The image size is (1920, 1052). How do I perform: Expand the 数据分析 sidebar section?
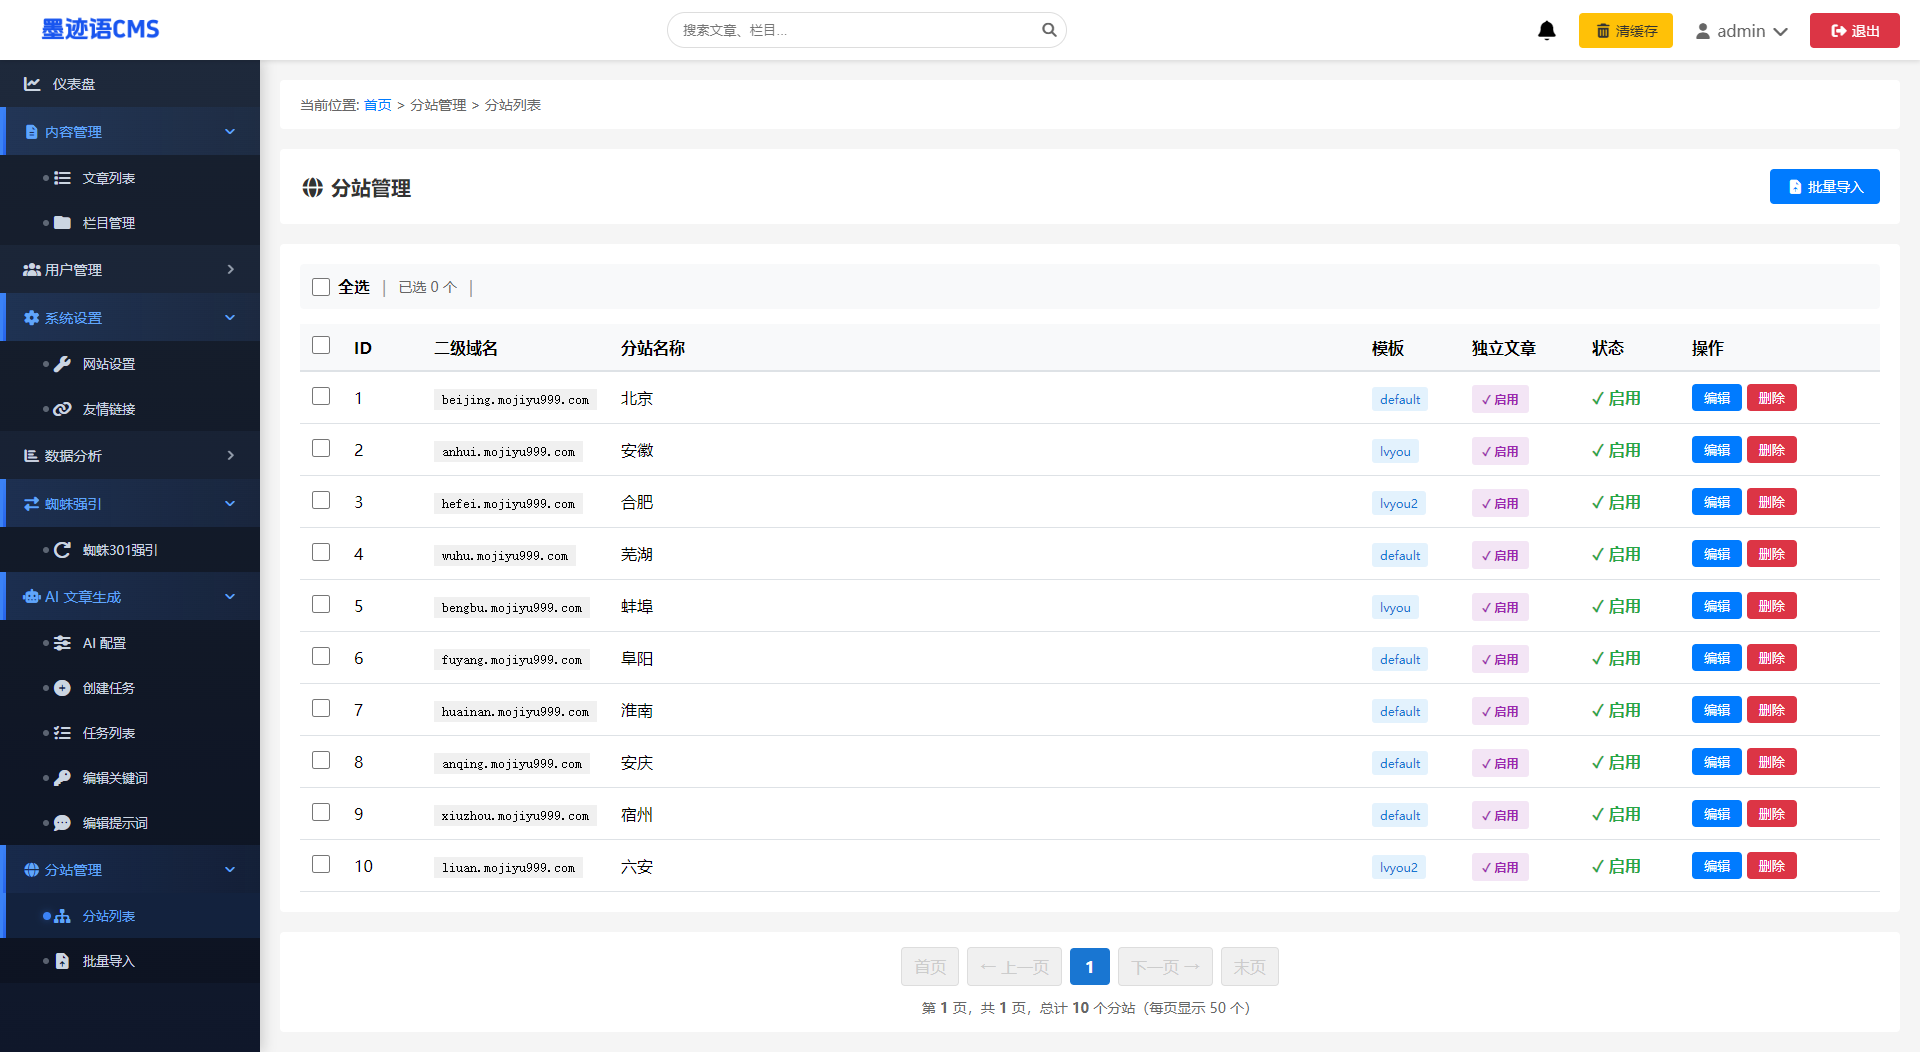click(130, 456)
